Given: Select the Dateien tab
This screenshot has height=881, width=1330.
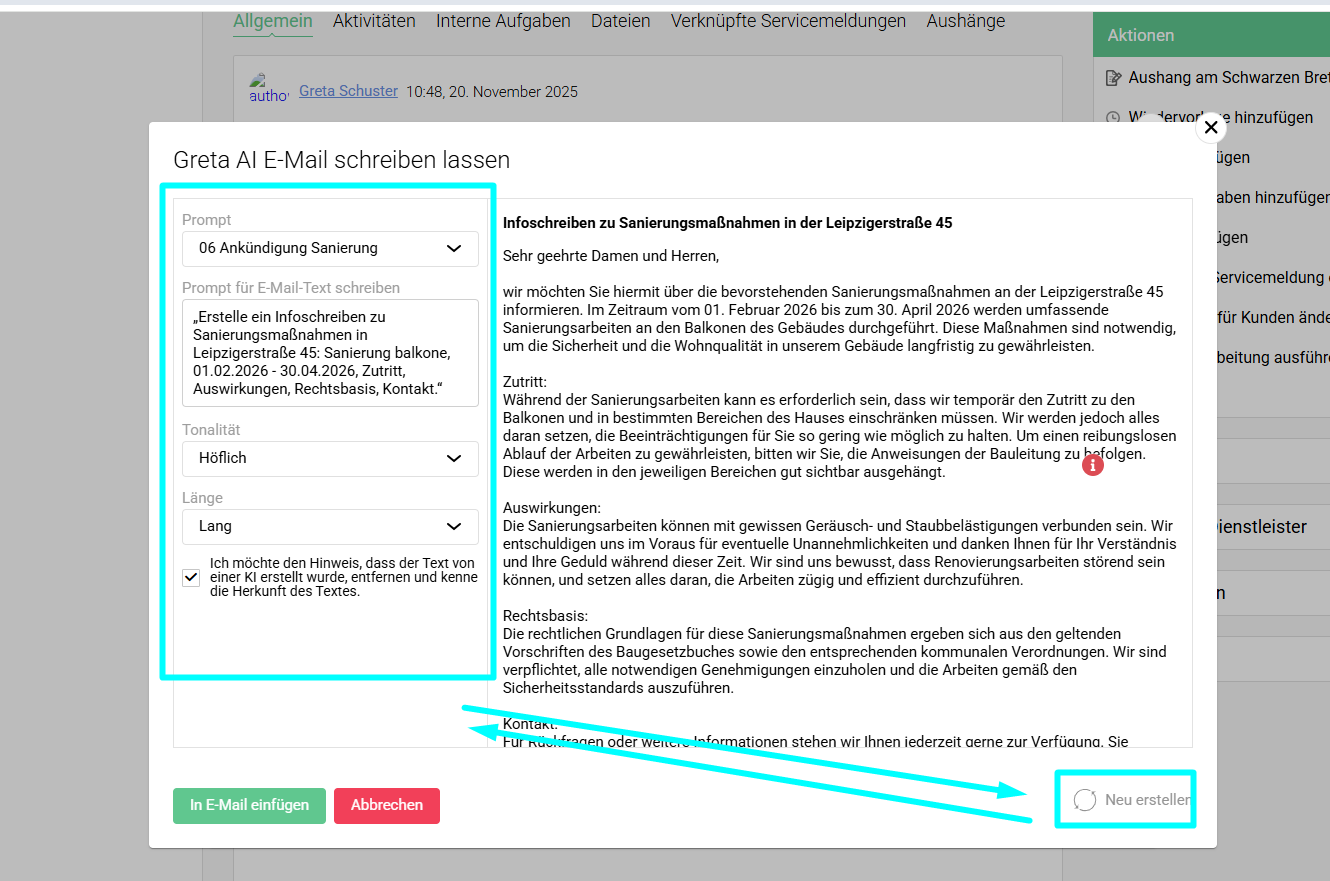Looking at the screenshot, I should 620,21.
